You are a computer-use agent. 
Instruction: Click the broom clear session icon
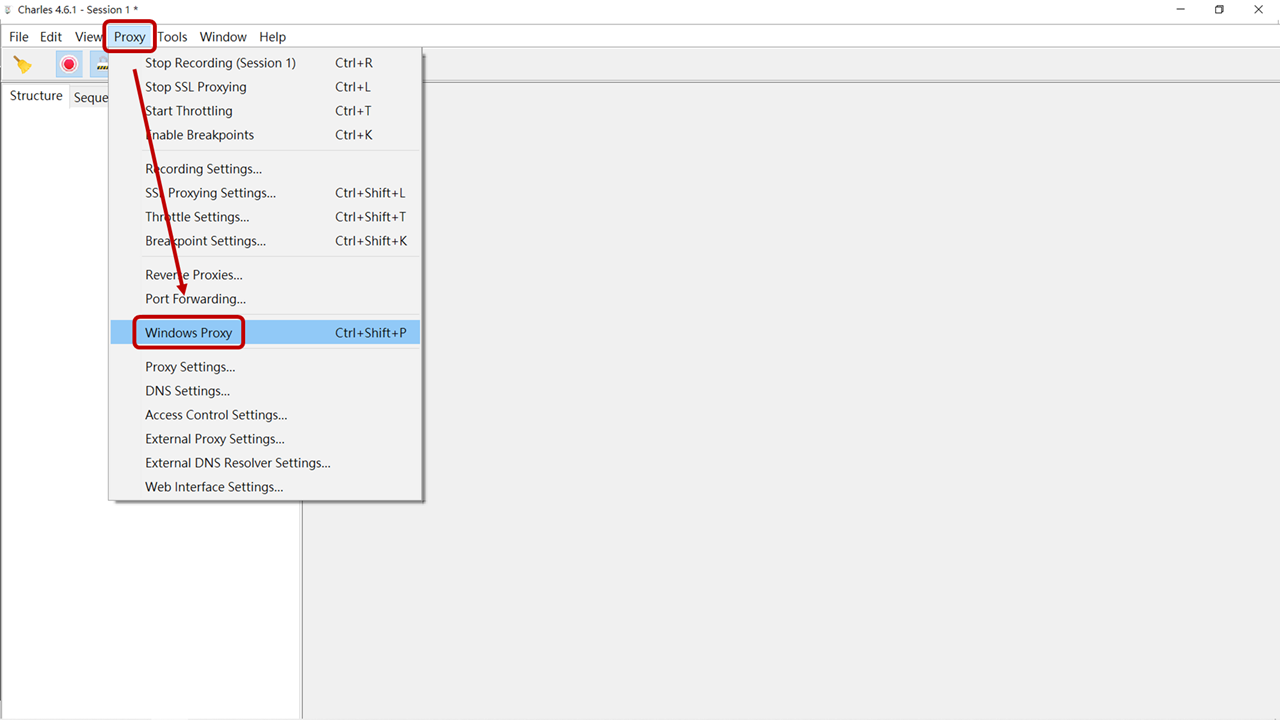[x=22, y=65]
